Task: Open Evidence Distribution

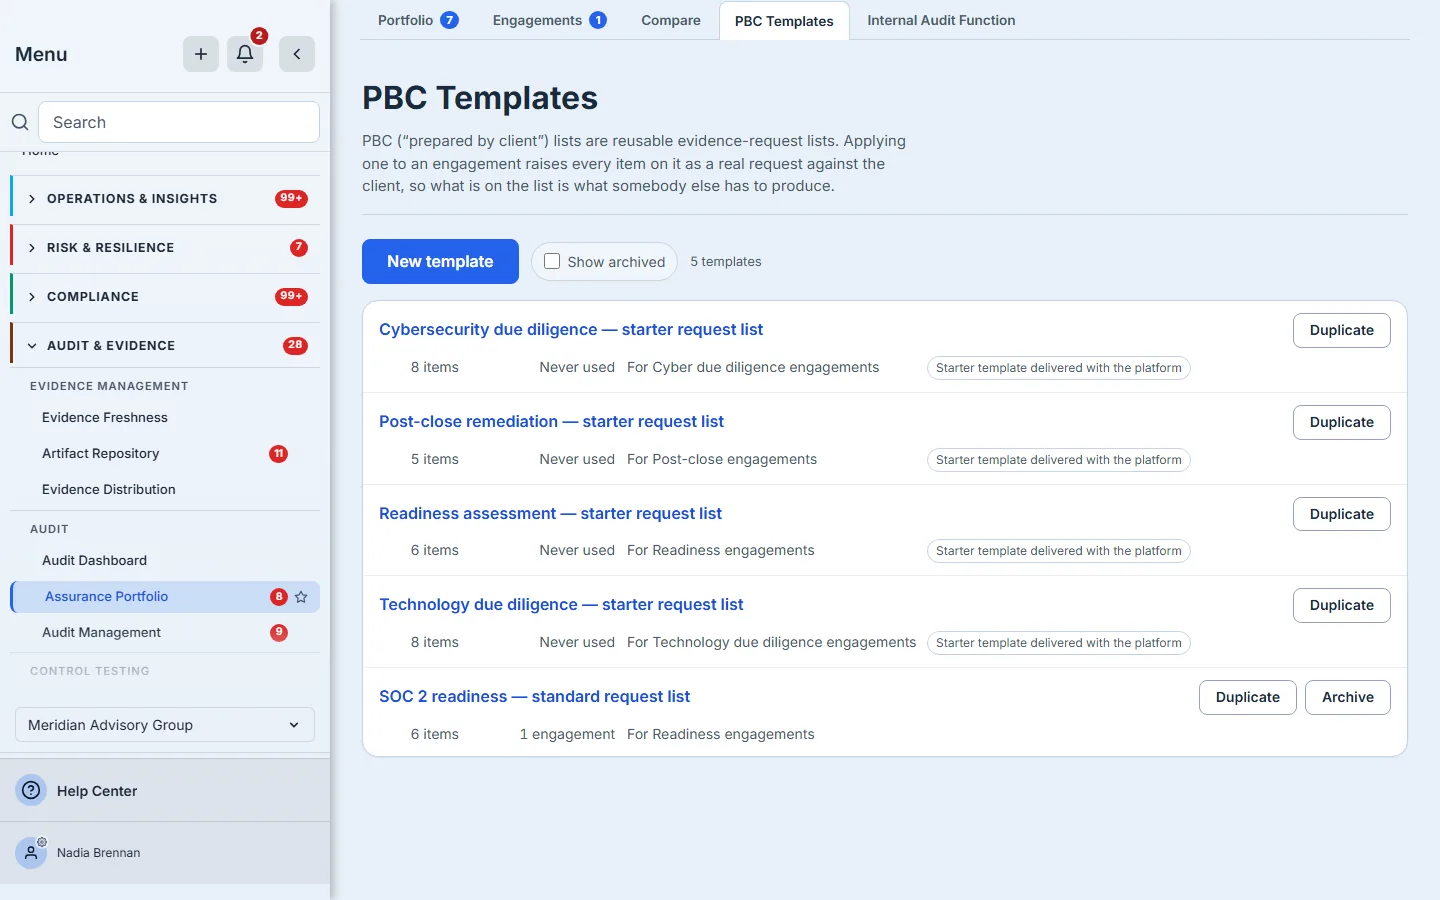Action: coord(109,489)
